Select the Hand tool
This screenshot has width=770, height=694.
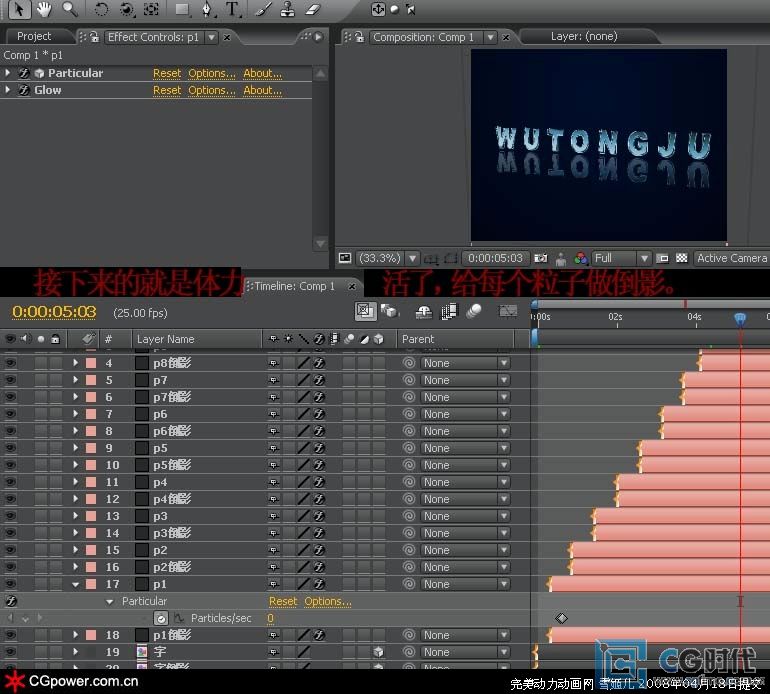(x=44, y=9)
